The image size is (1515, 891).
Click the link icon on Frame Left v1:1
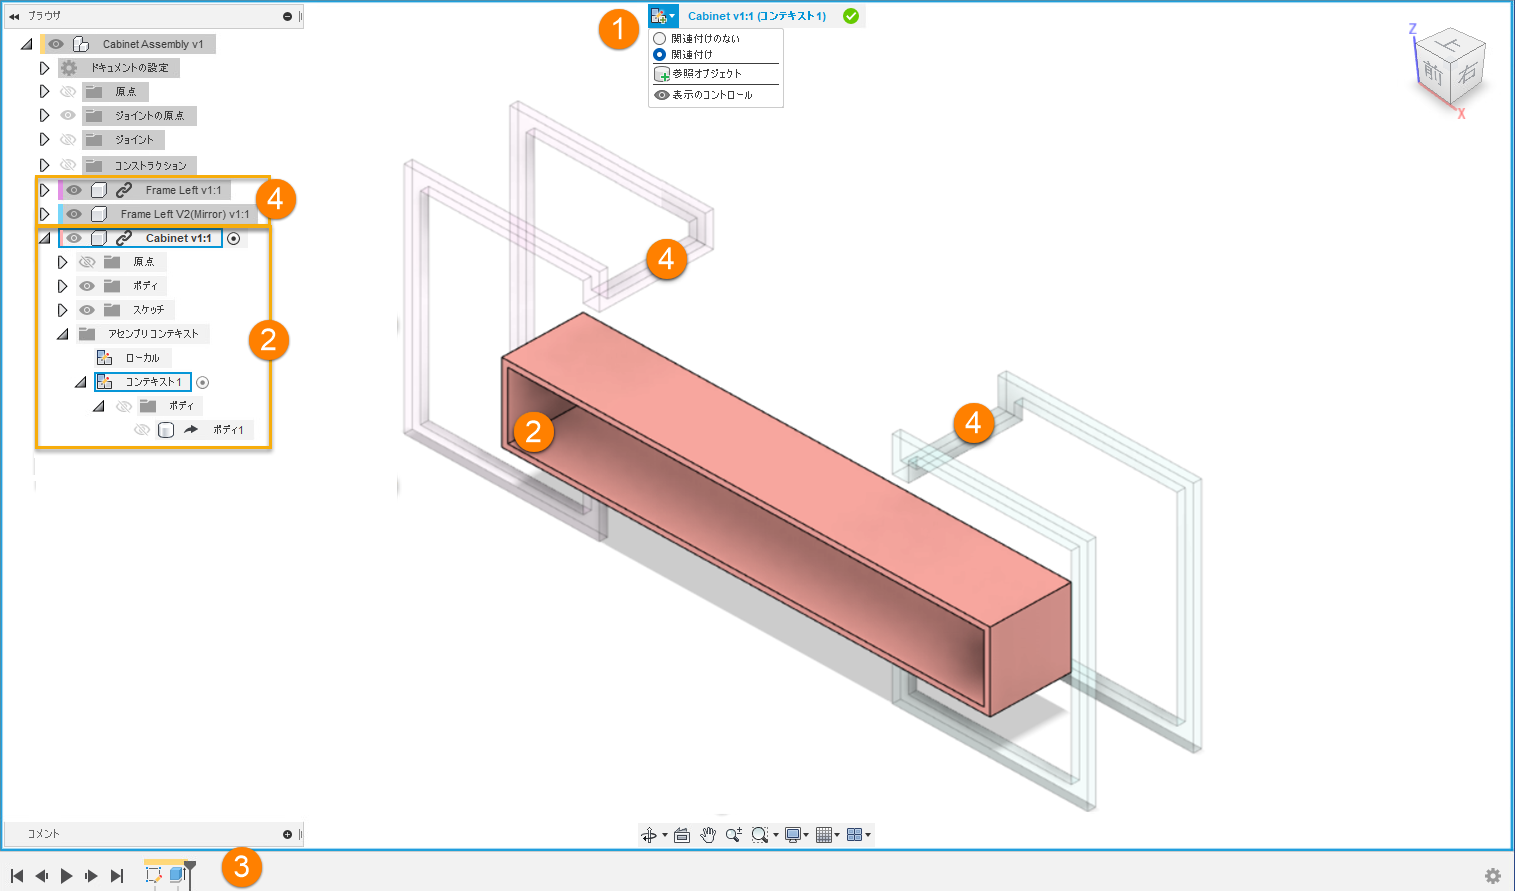click(x=124, y=190)
